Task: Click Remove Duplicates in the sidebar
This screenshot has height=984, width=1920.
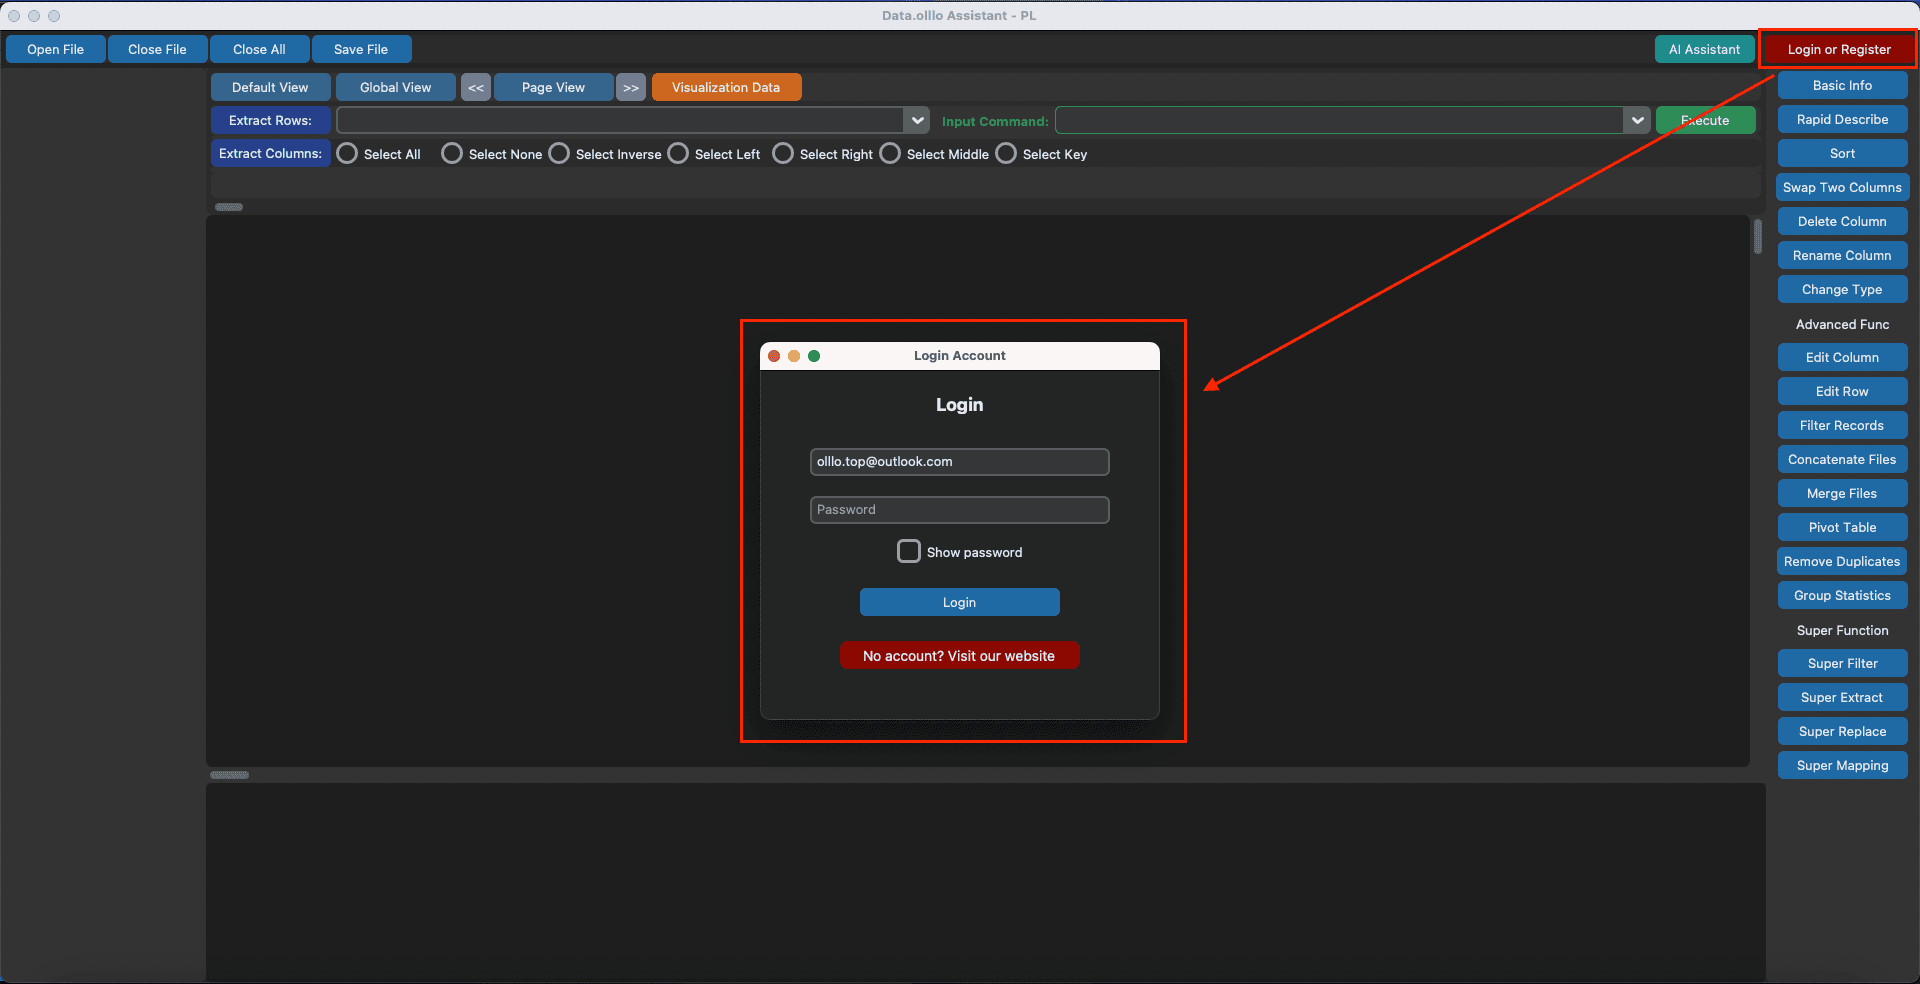Action: coord(1841,561)
